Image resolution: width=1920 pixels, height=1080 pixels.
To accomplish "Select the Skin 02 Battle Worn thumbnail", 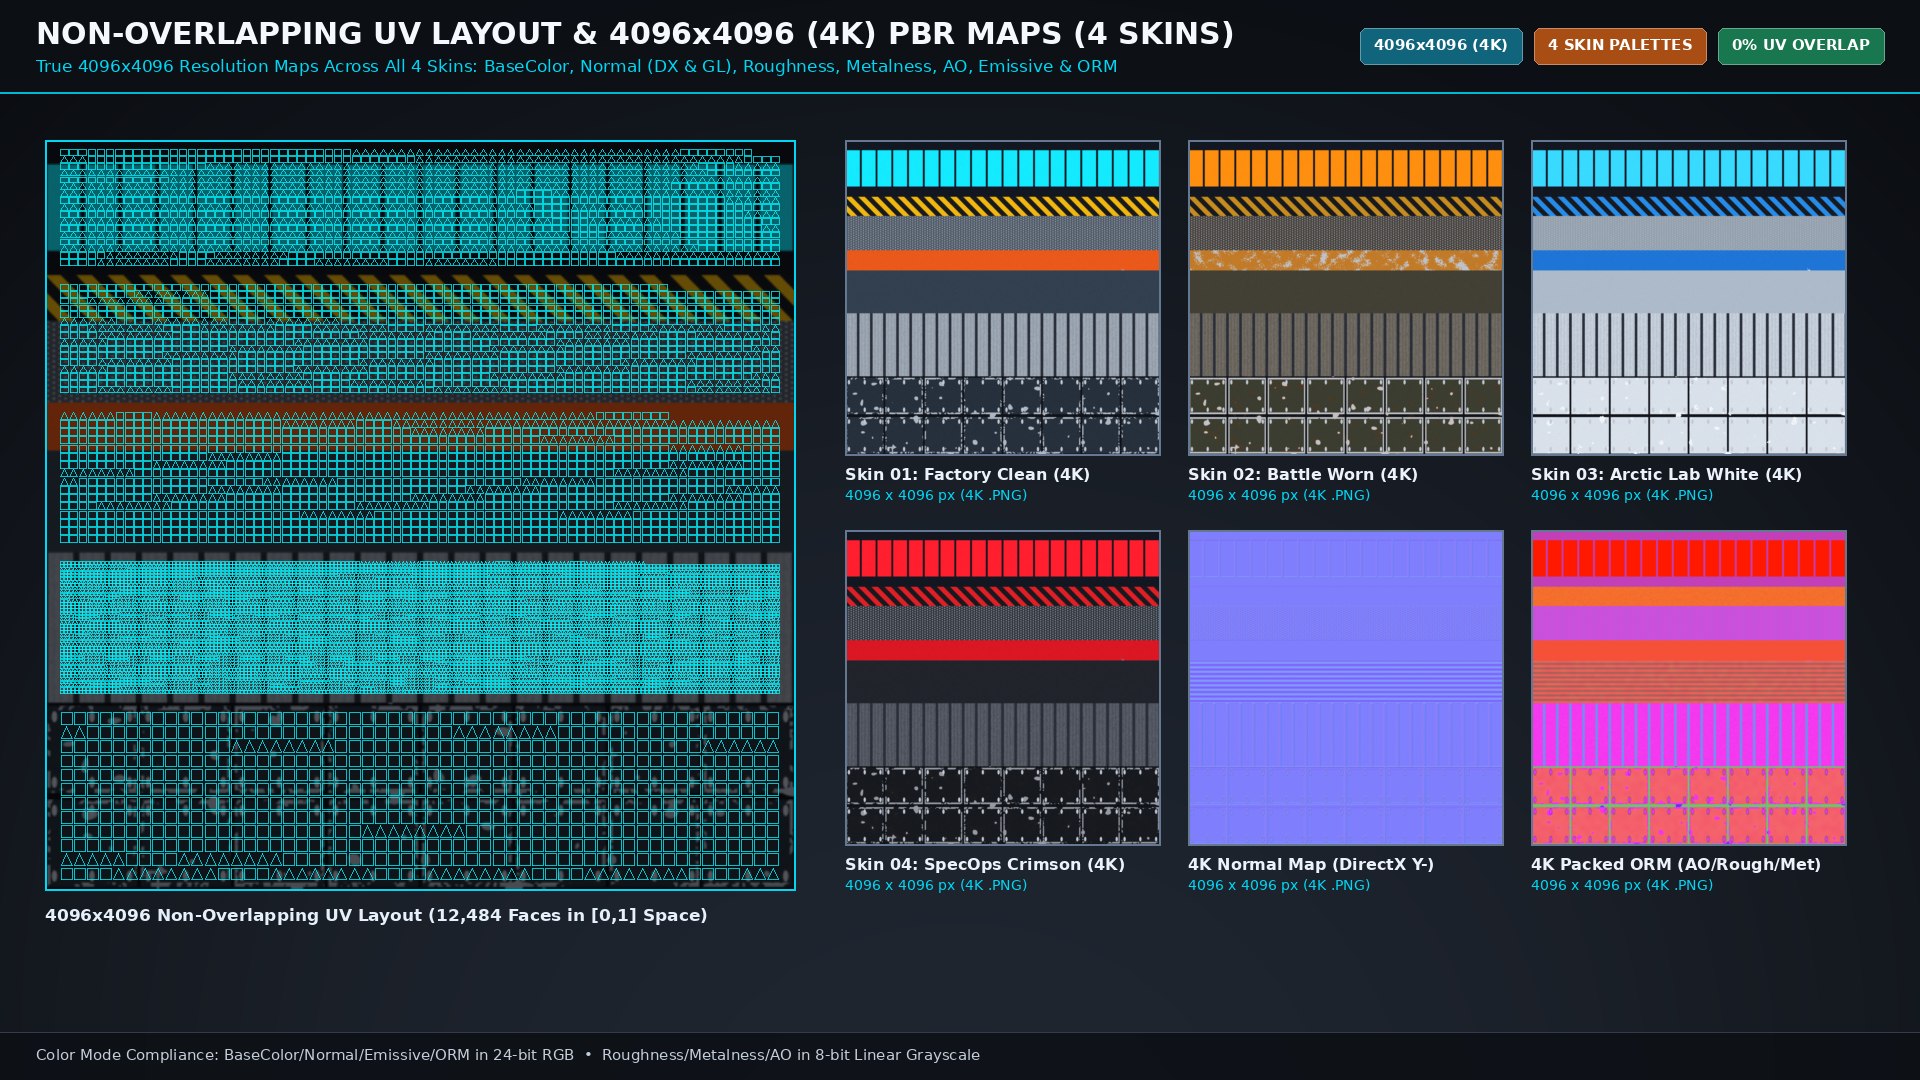I will pos(1346,298).
